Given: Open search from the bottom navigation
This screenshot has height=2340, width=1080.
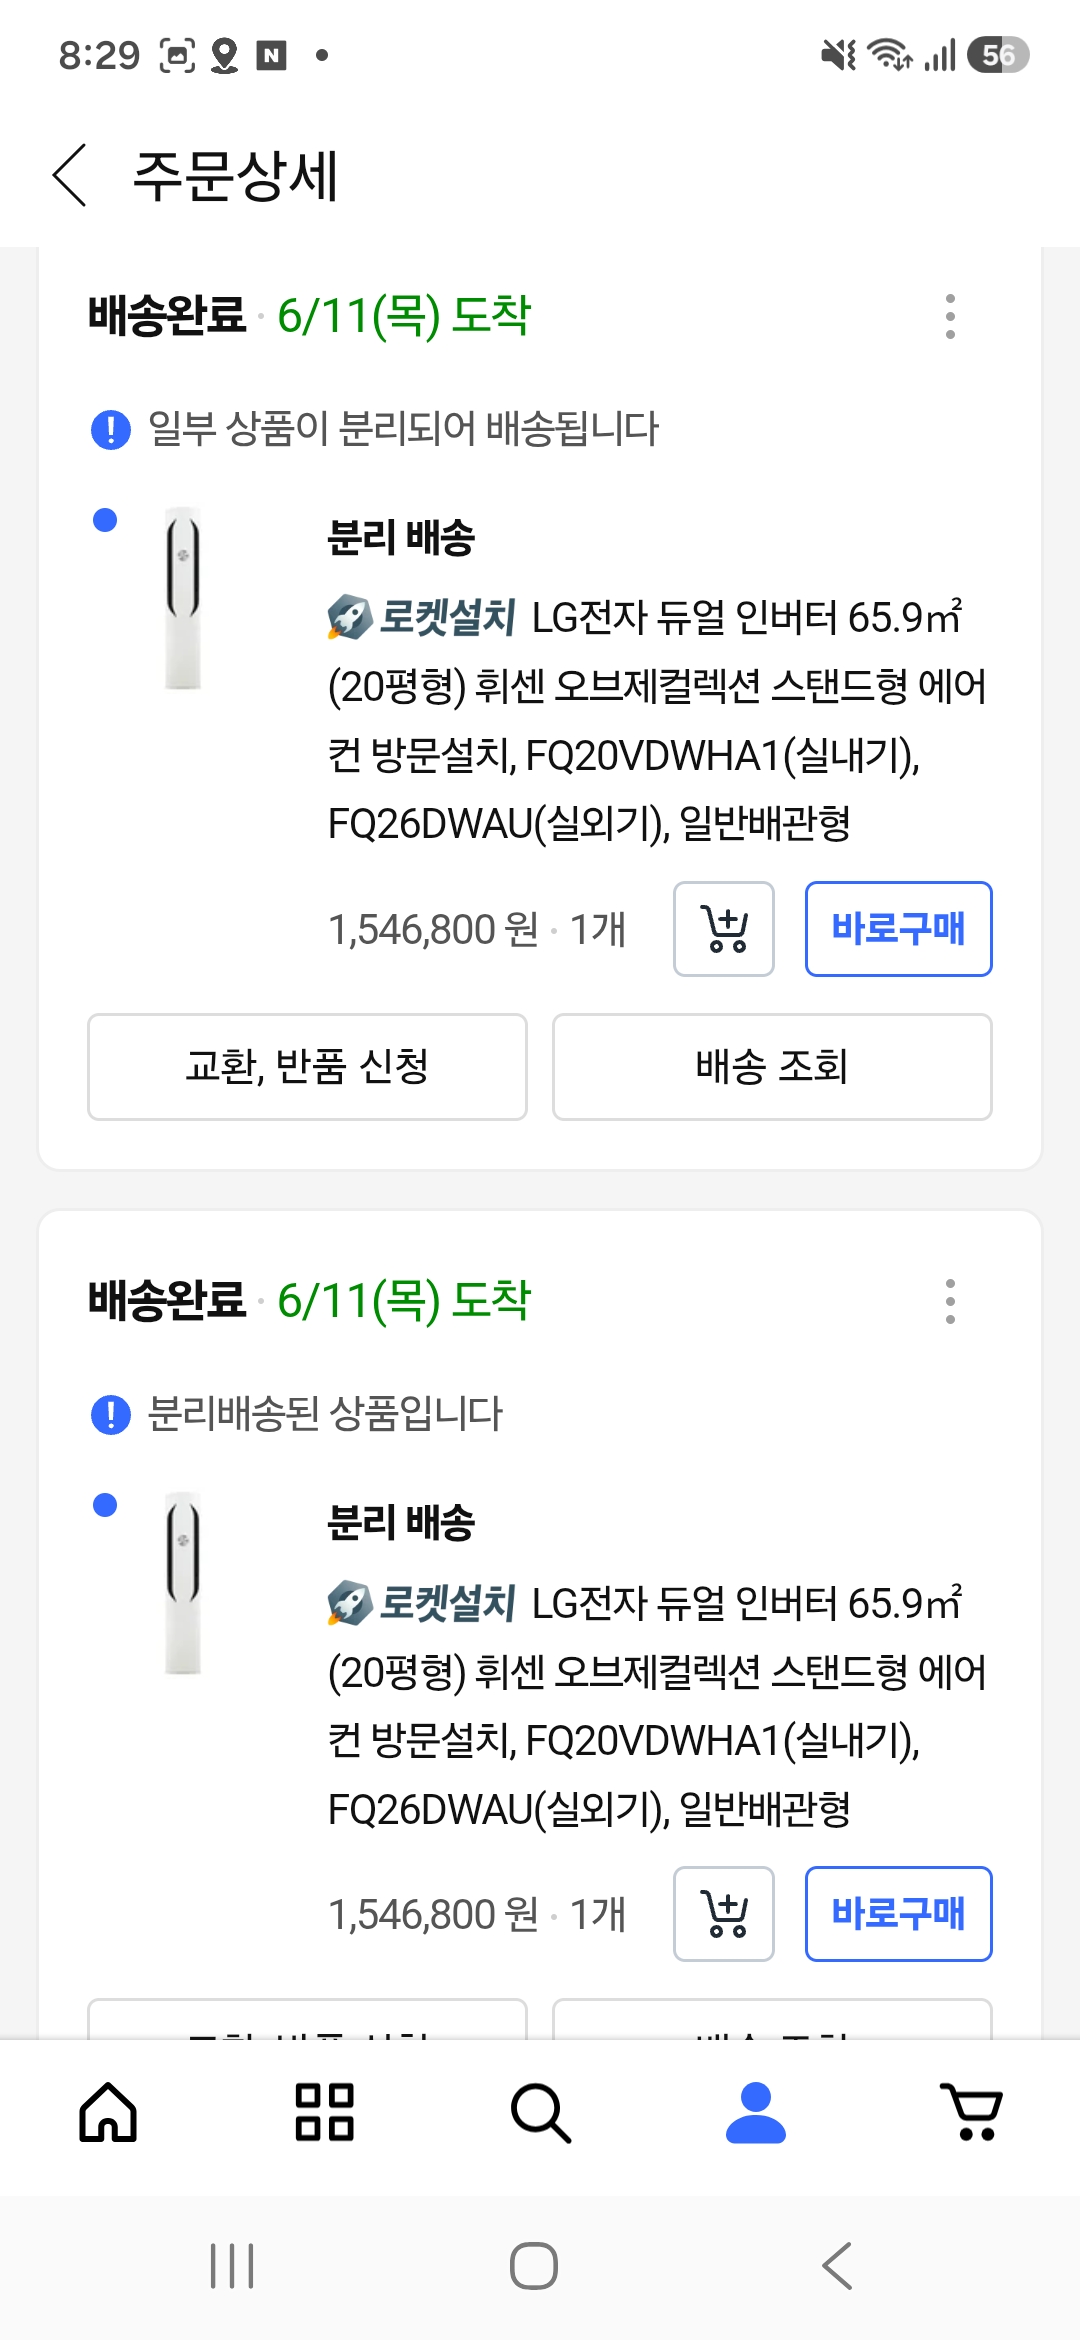Looking at the screenshot, I should 540,2112.
